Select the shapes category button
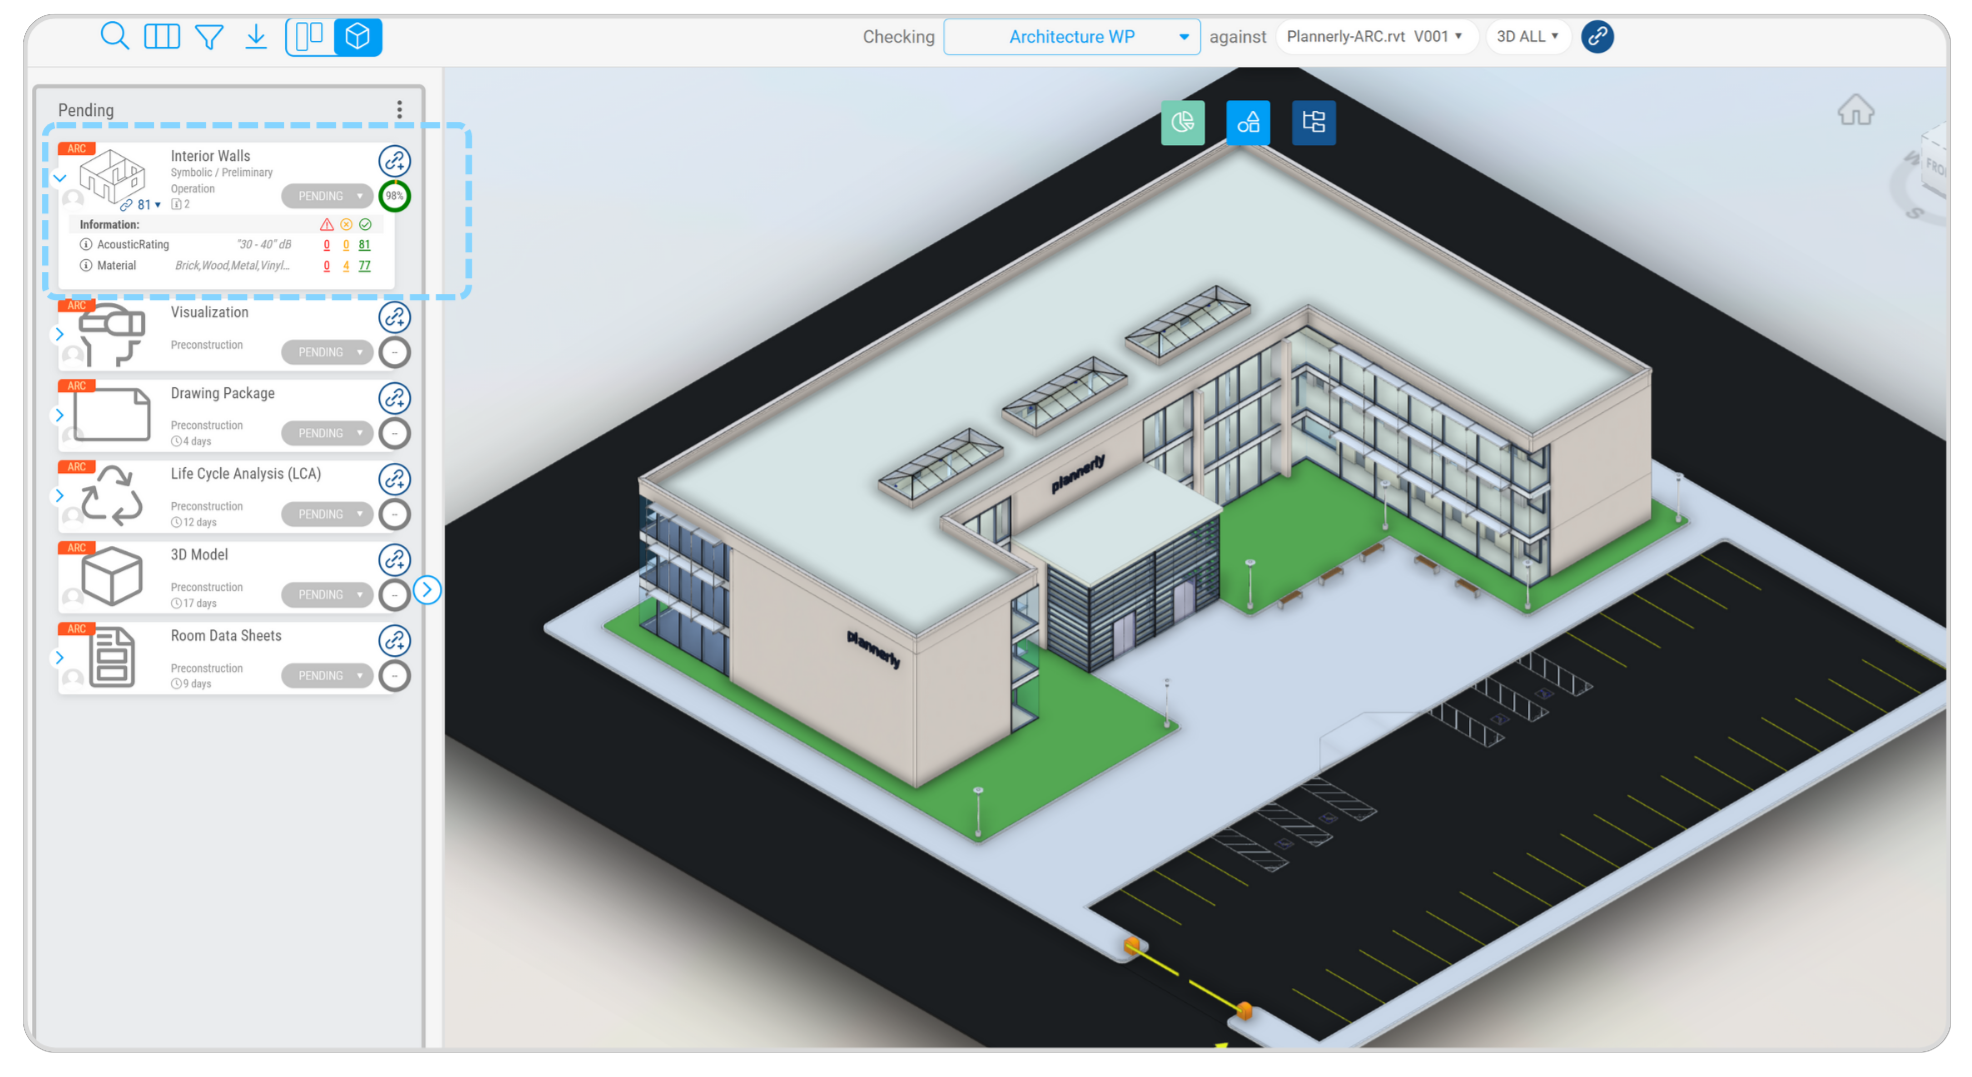Image resolution: width=1972 pixels, height=1077 pixels. click(1248, 123)
